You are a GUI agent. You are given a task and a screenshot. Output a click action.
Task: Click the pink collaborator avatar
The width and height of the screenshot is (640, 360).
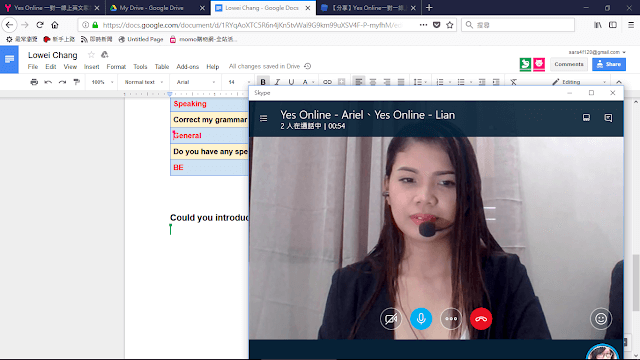click(x=539, y=64)
